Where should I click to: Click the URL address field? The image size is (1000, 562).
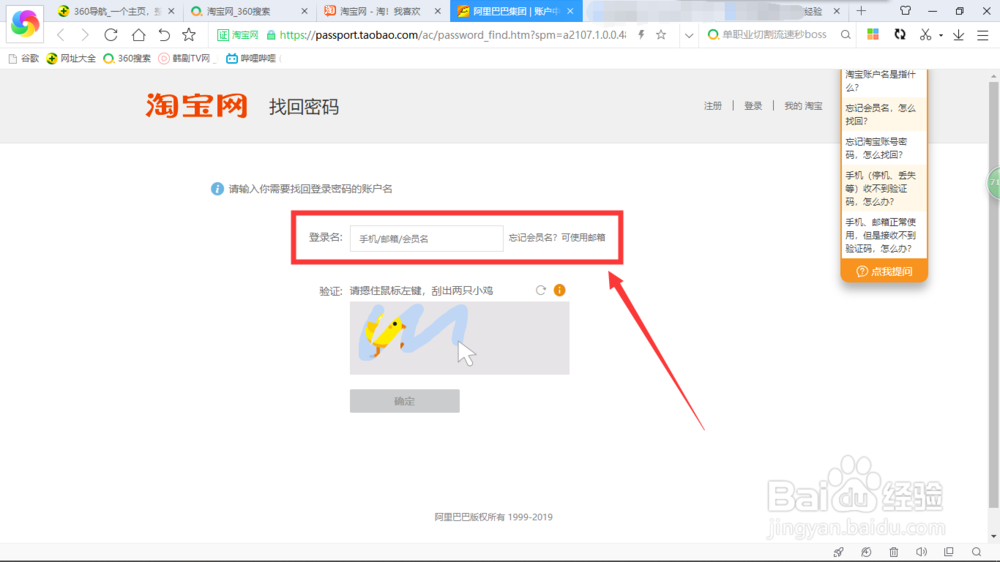(452, 35)
